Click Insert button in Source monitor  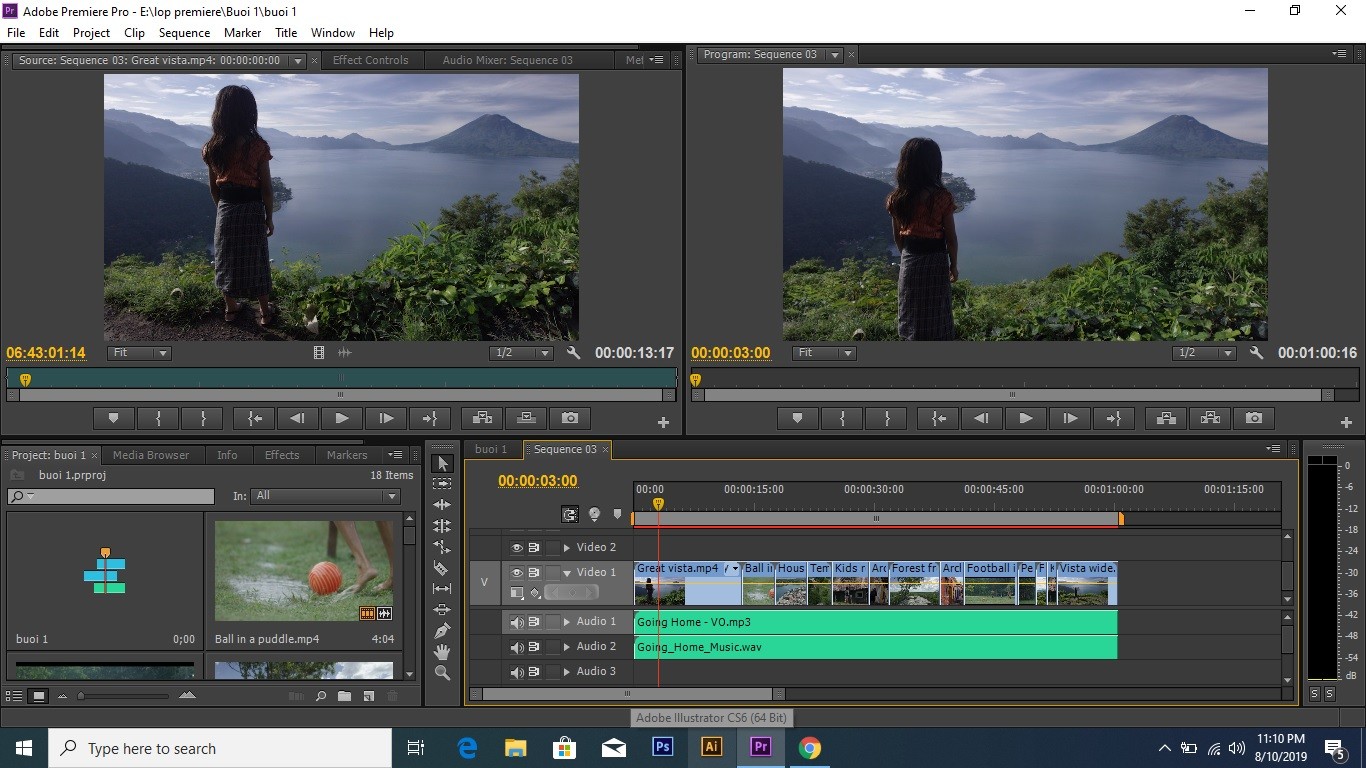pos(482,418)
